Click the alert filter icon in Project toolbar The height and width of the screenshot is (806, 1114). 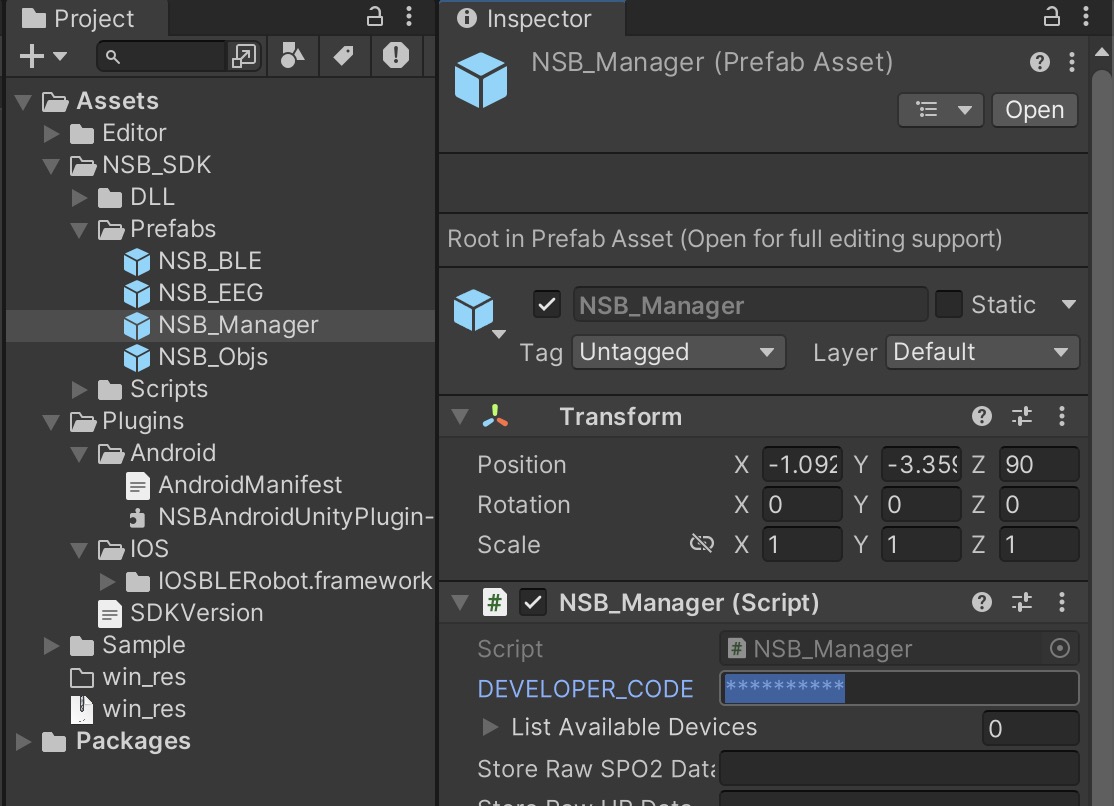tap(396, 55)
